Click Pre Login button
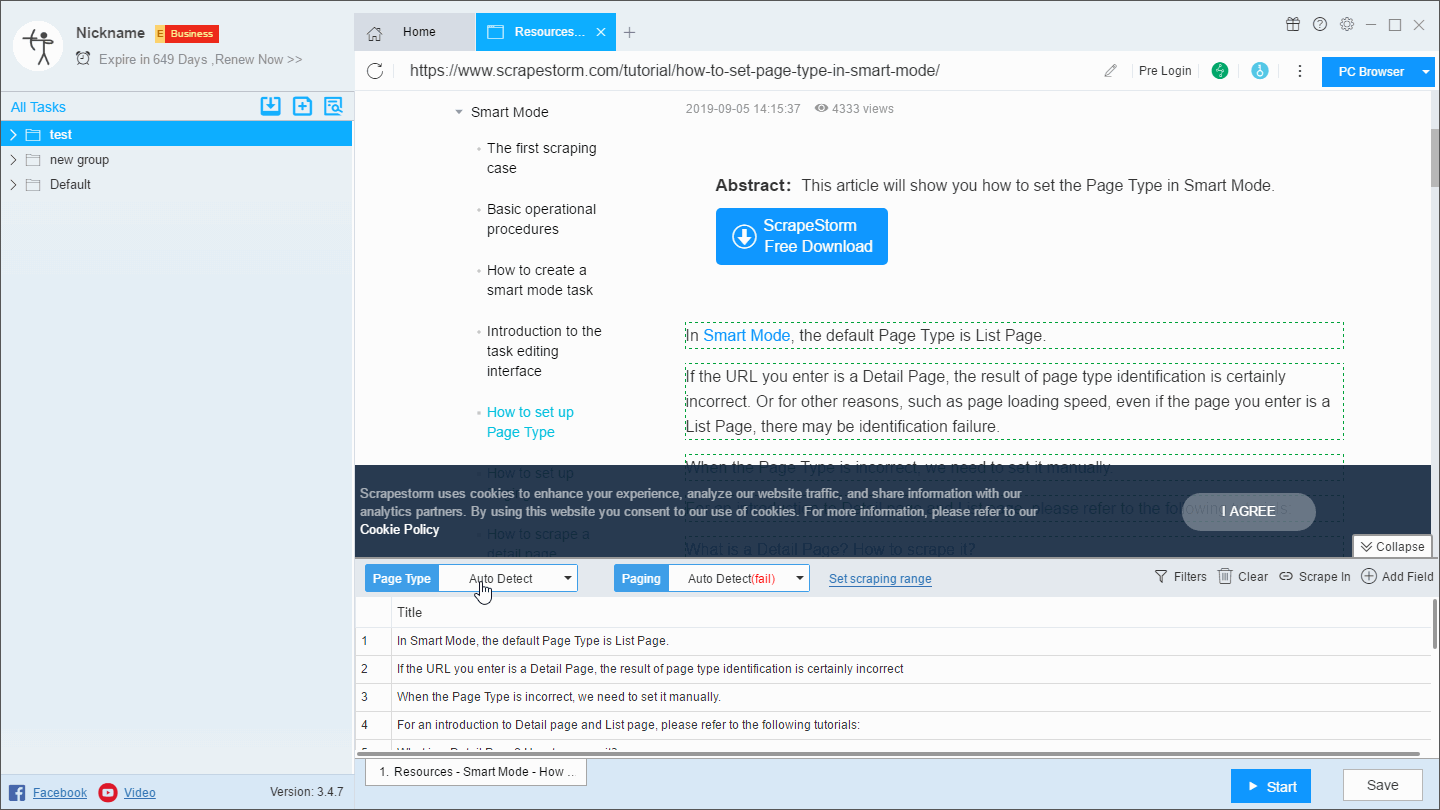The height and width of the screenshot is (810, 1440). point(1165,71)
